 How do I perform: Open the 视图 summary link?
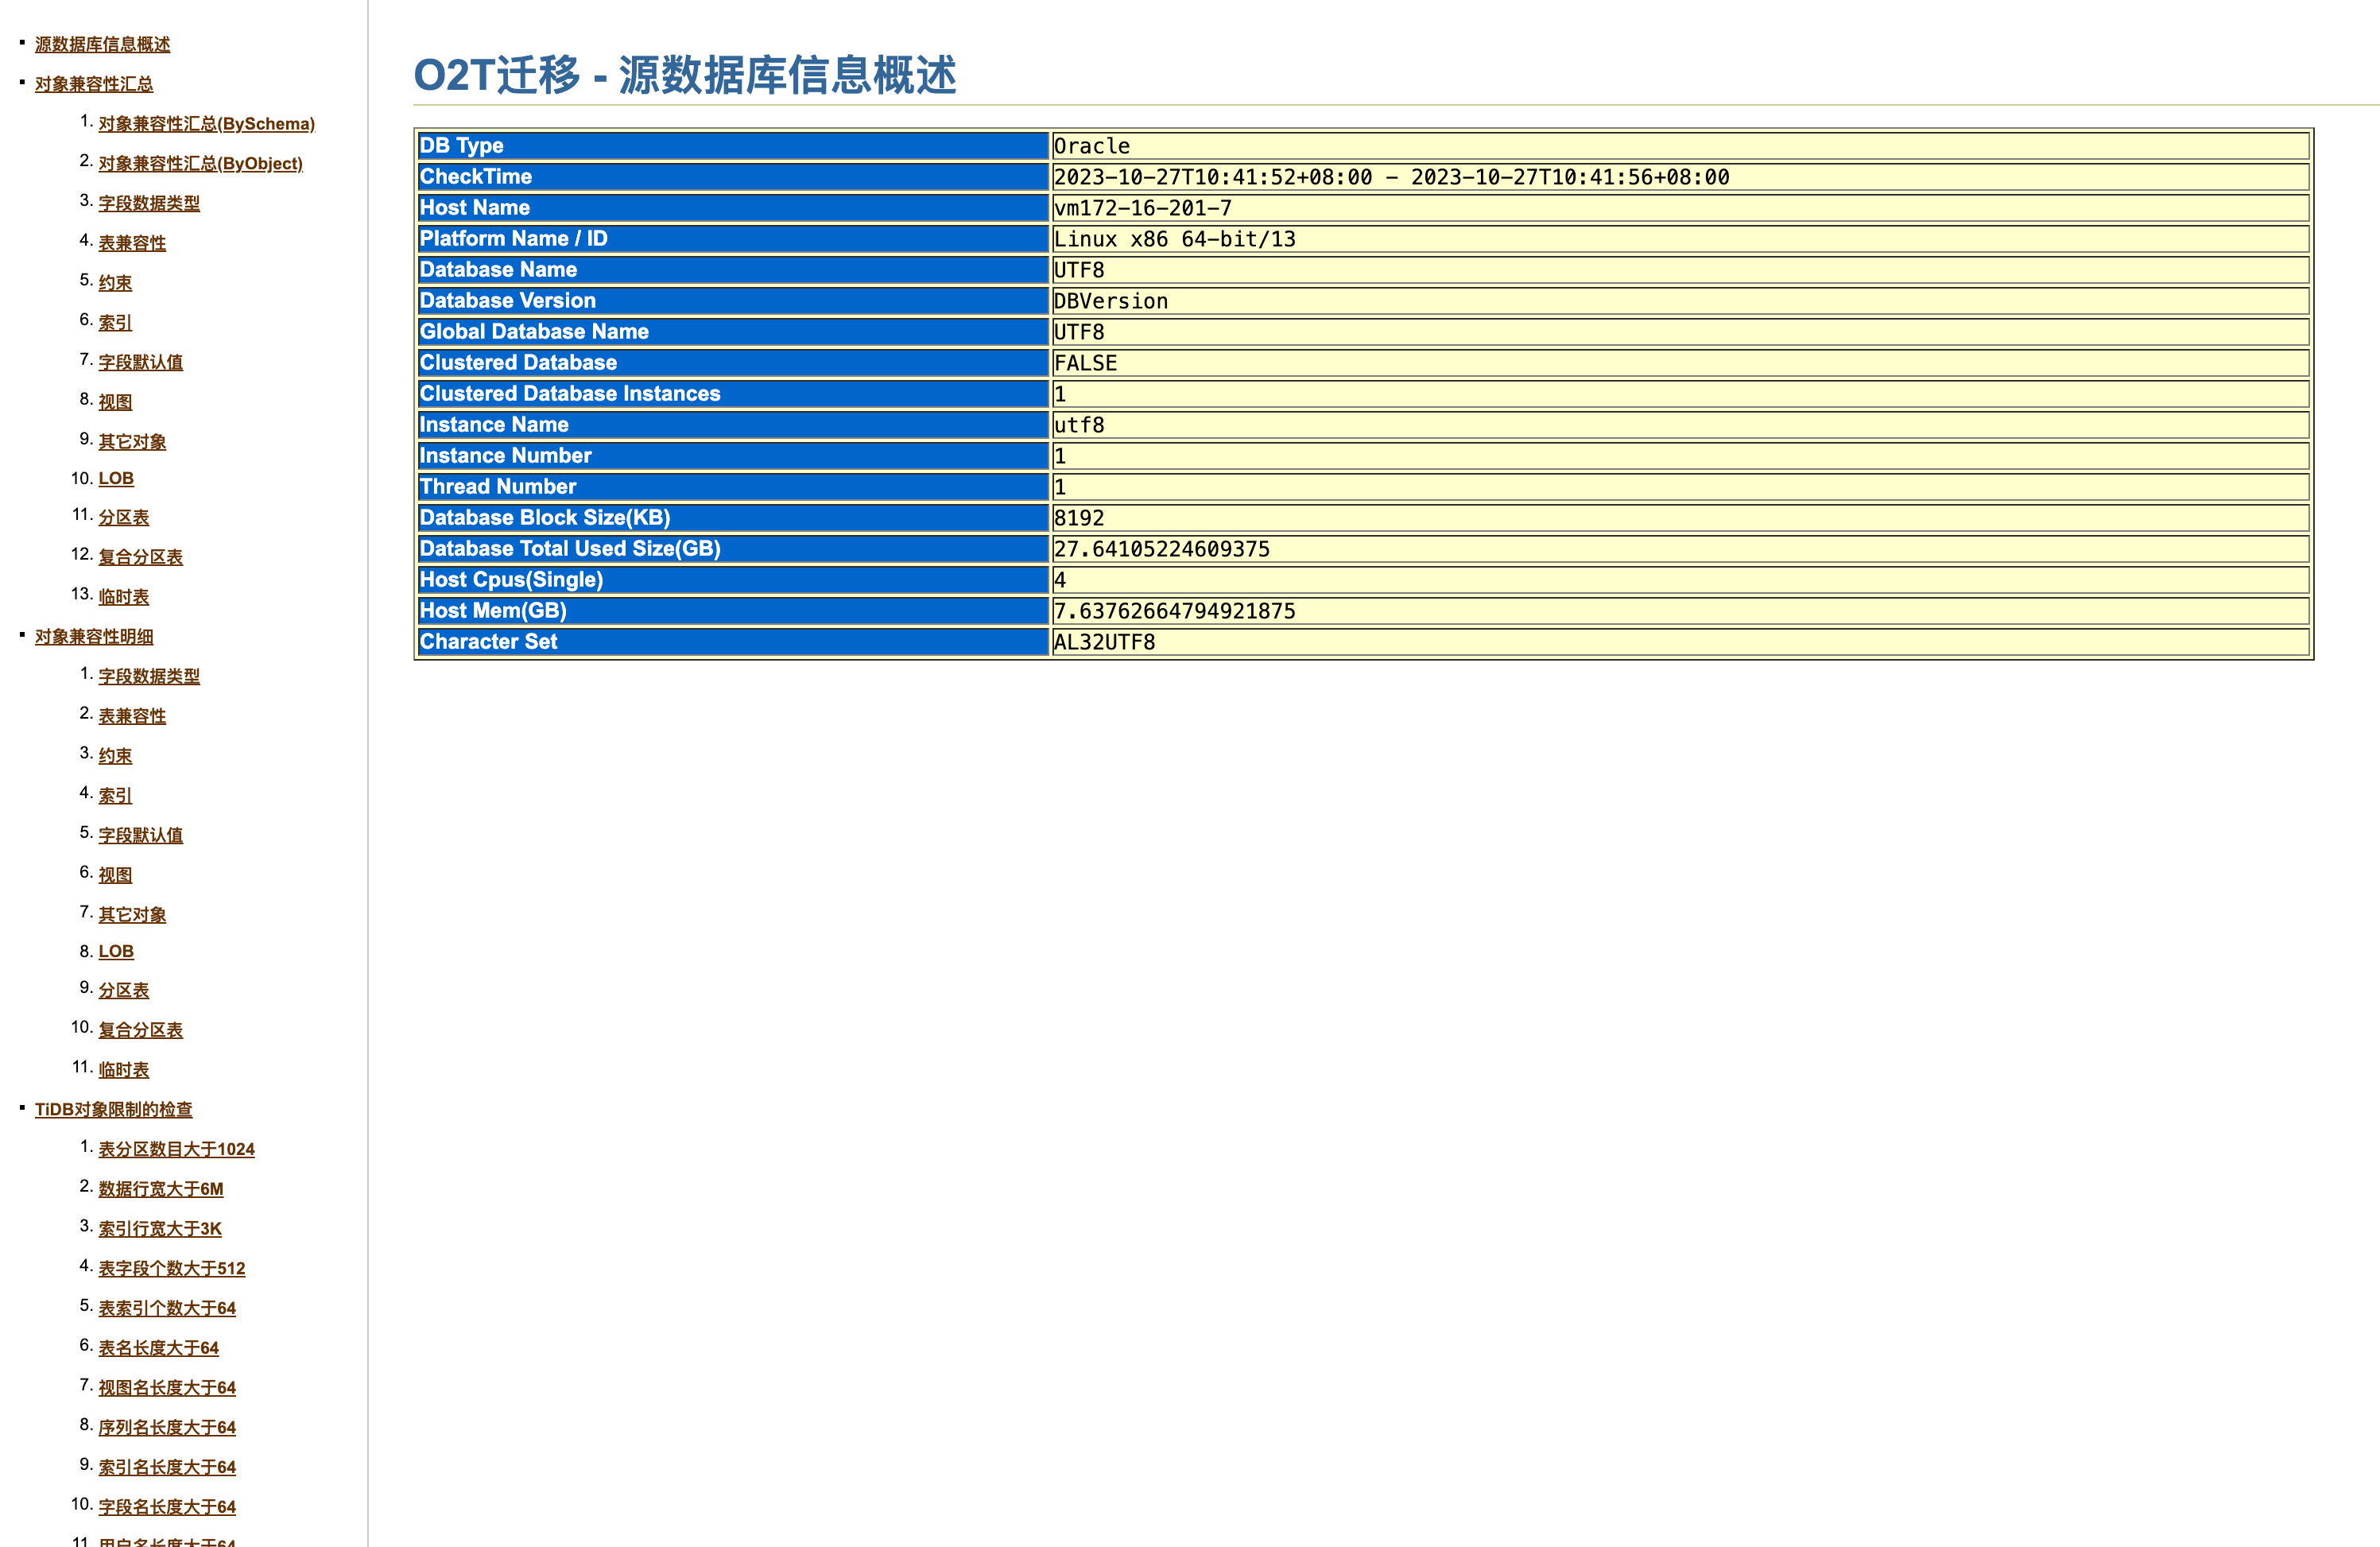click(115, 401)
